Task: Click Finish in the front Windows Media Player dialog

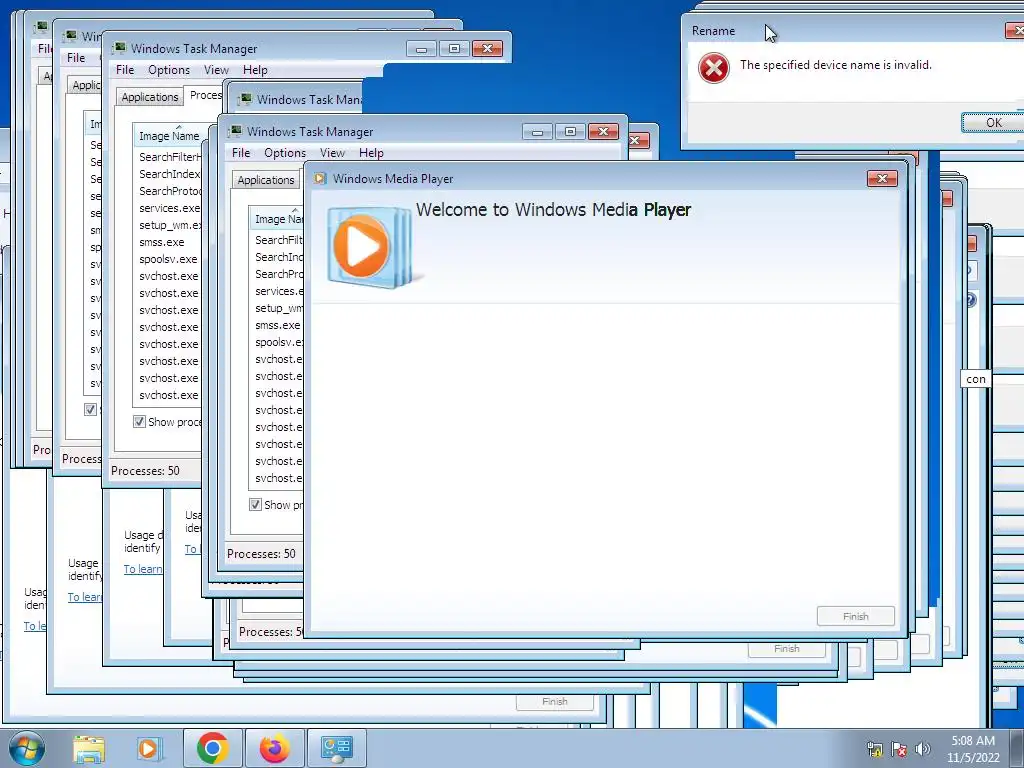Action: 856,616
